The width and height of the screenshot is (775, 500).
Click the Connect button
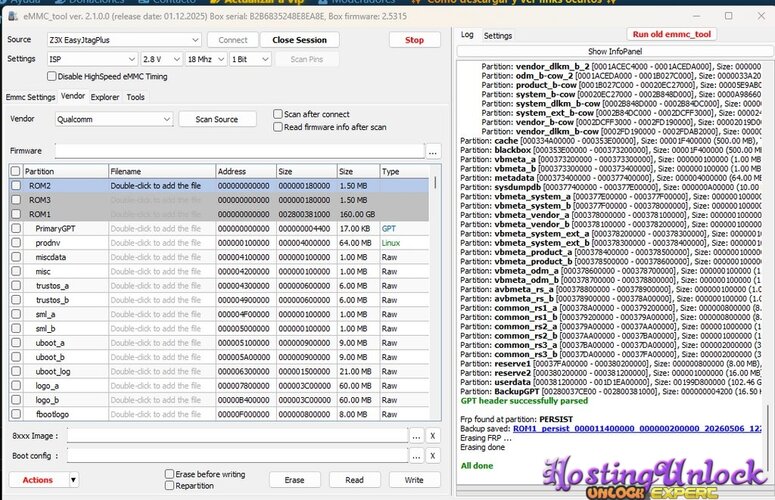pyautogui.click(x=233, y=40)
